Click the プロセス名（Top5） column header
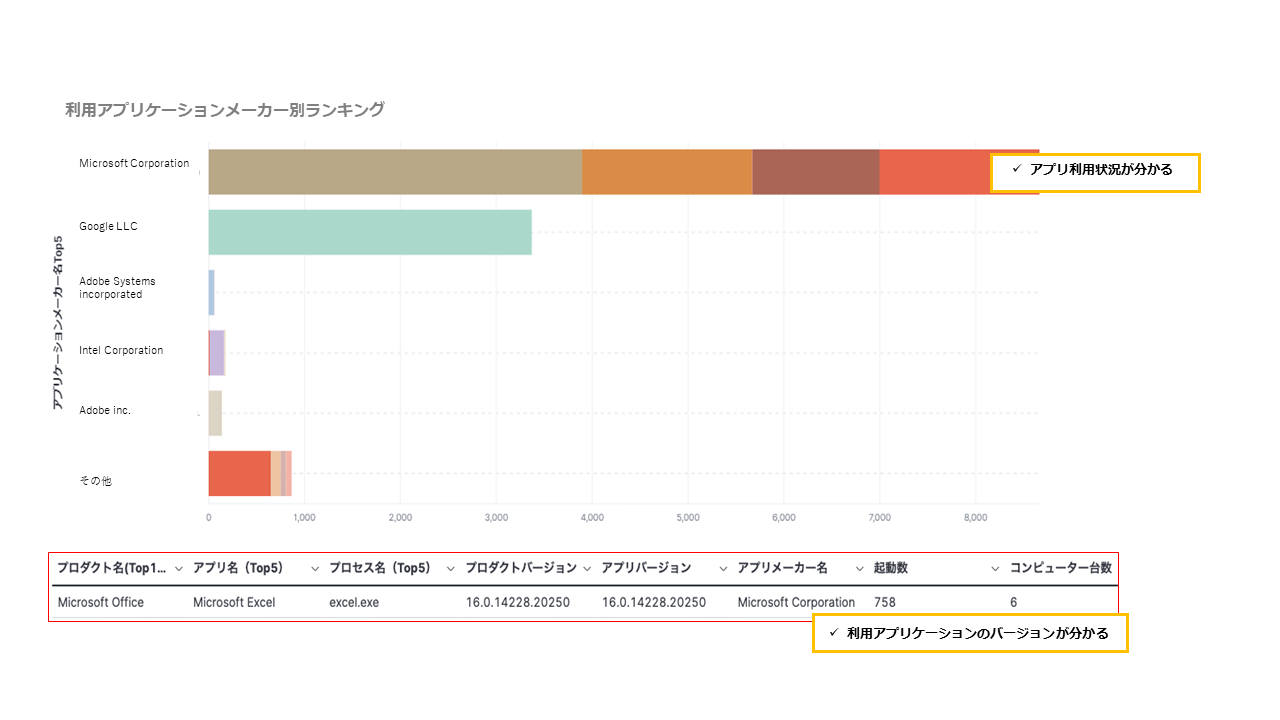 tap(380, 568)
